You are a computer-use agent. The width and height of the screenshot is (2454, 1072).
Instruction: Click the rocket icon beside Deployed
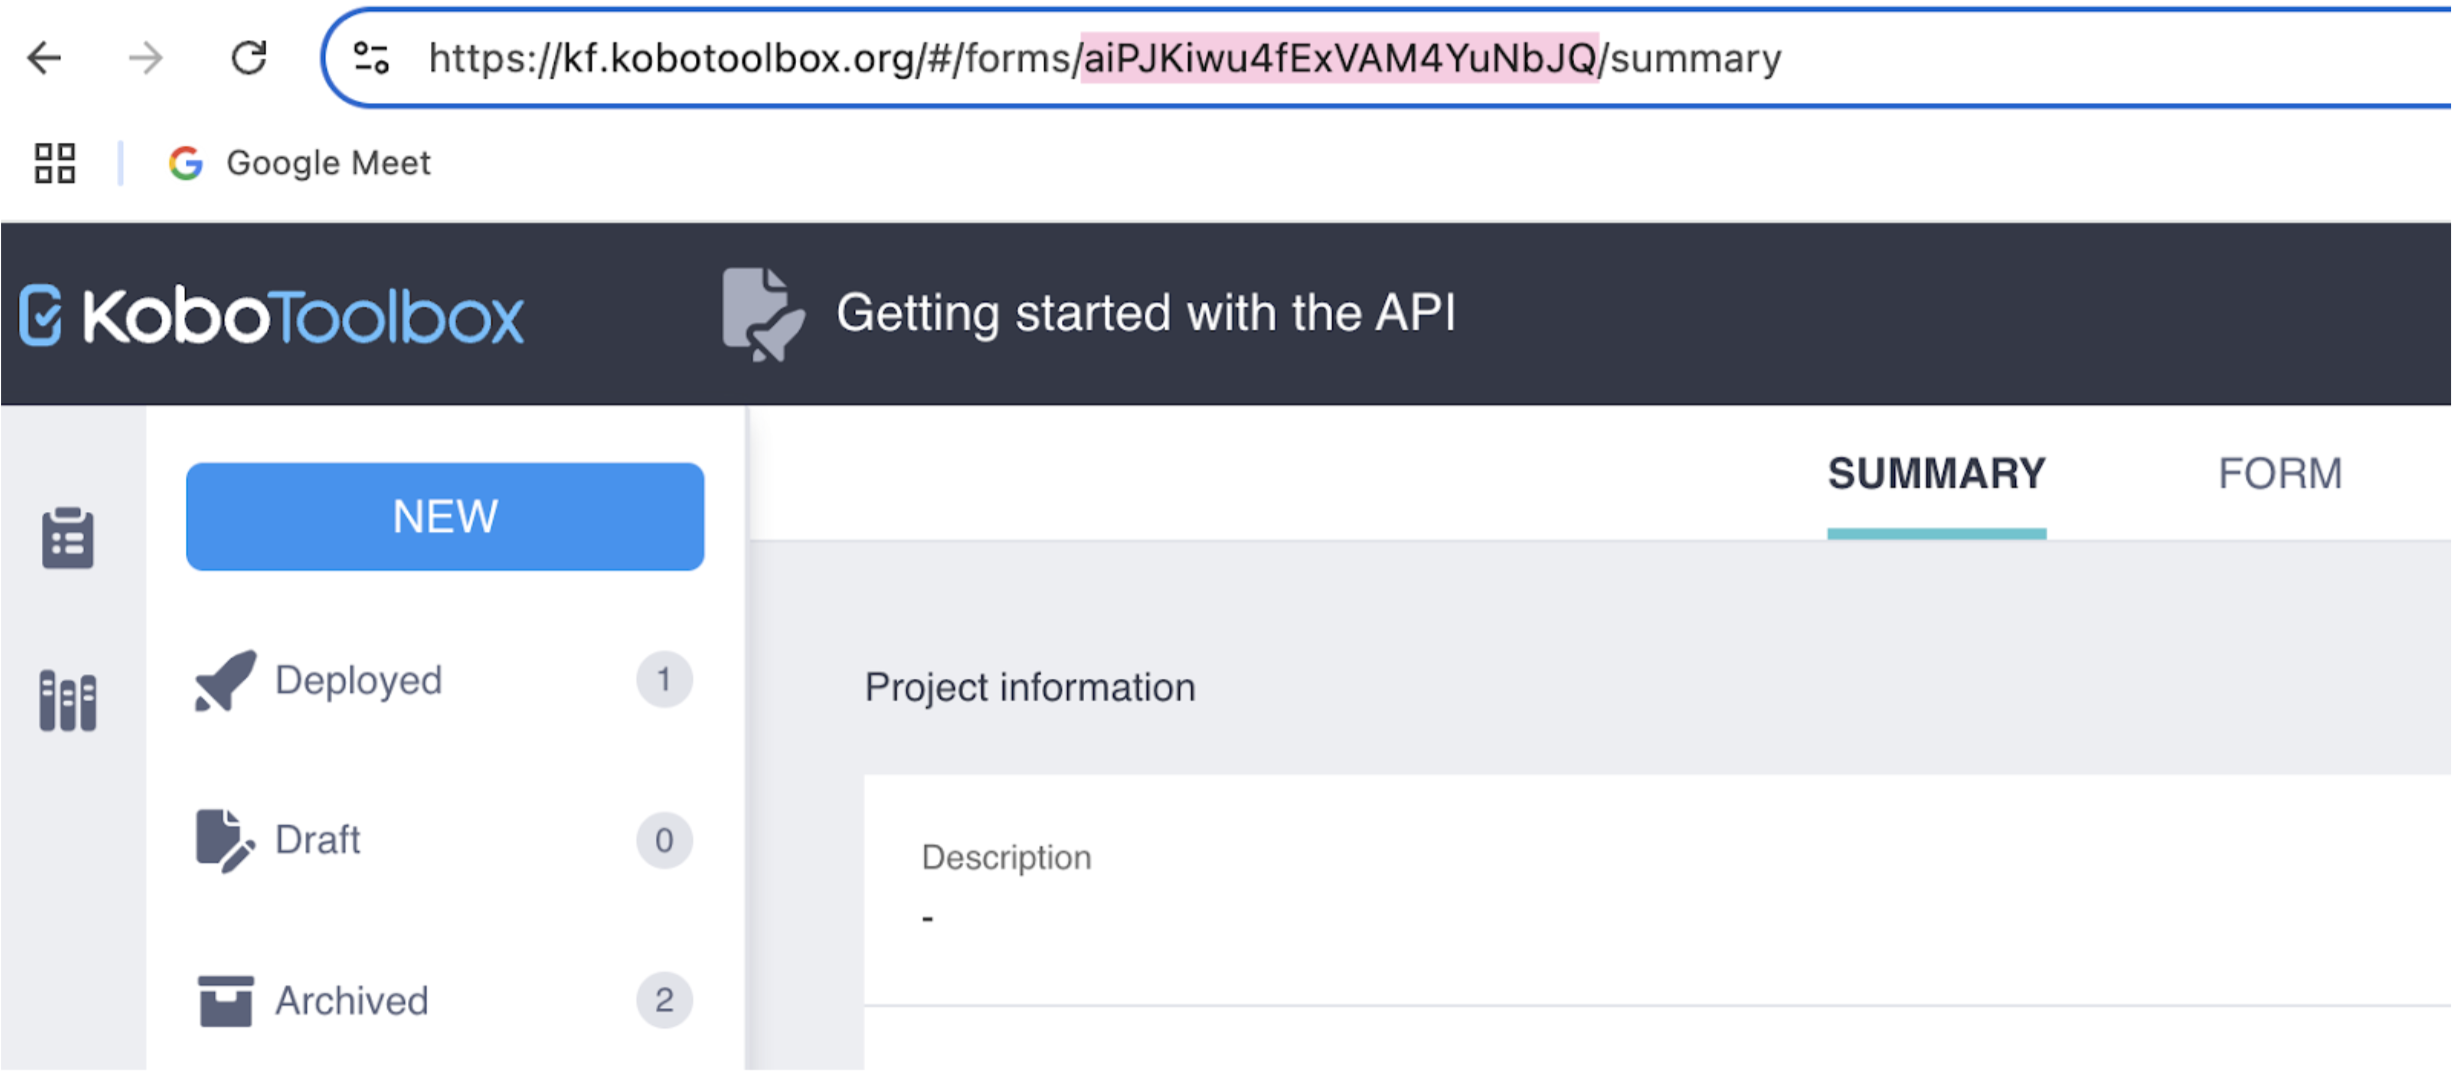225,681
